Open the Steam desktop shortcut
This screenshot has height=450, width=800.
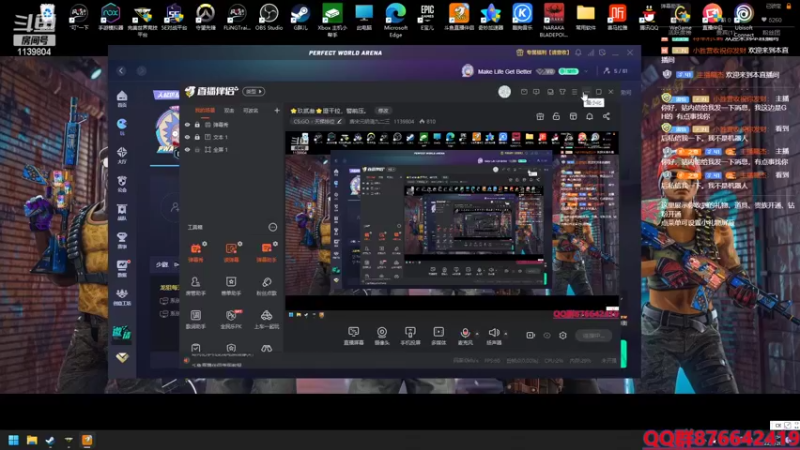[301, 17]
